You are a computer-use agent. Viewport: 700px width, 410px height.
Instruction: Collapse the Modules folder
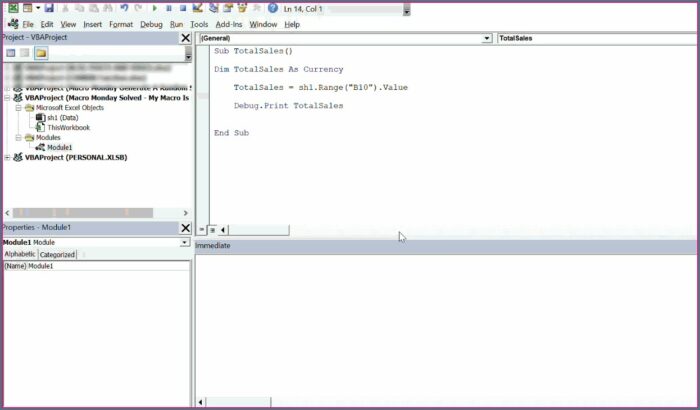coord(19,138)
